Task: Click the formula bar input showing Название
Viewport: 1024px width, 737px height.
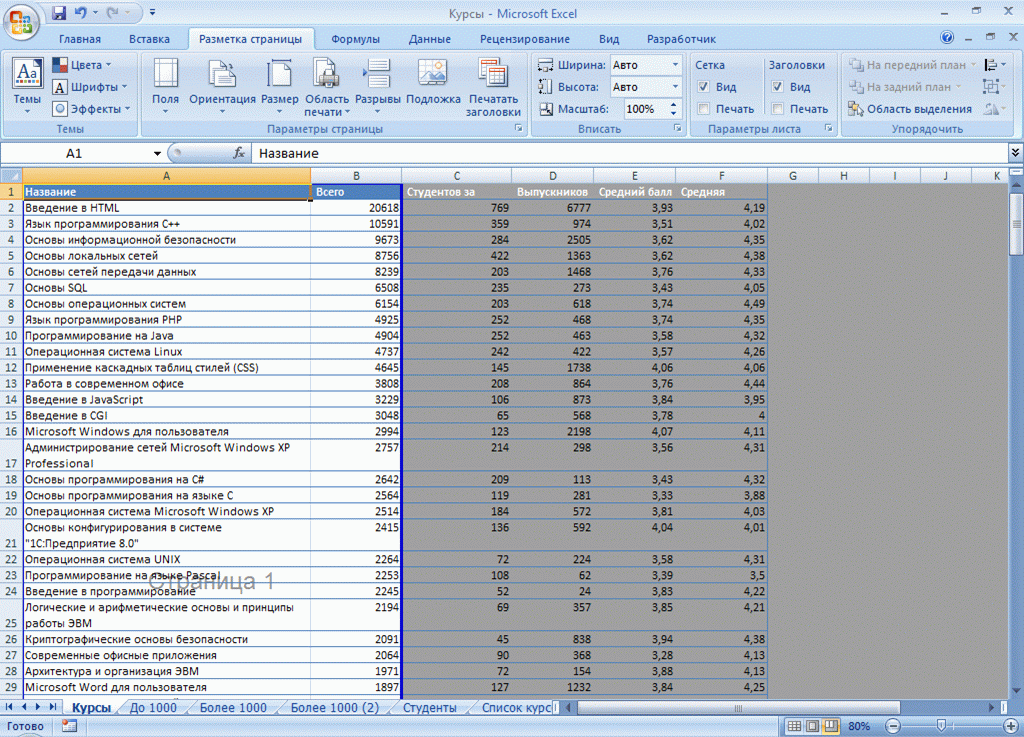Action: coord(630,153)
